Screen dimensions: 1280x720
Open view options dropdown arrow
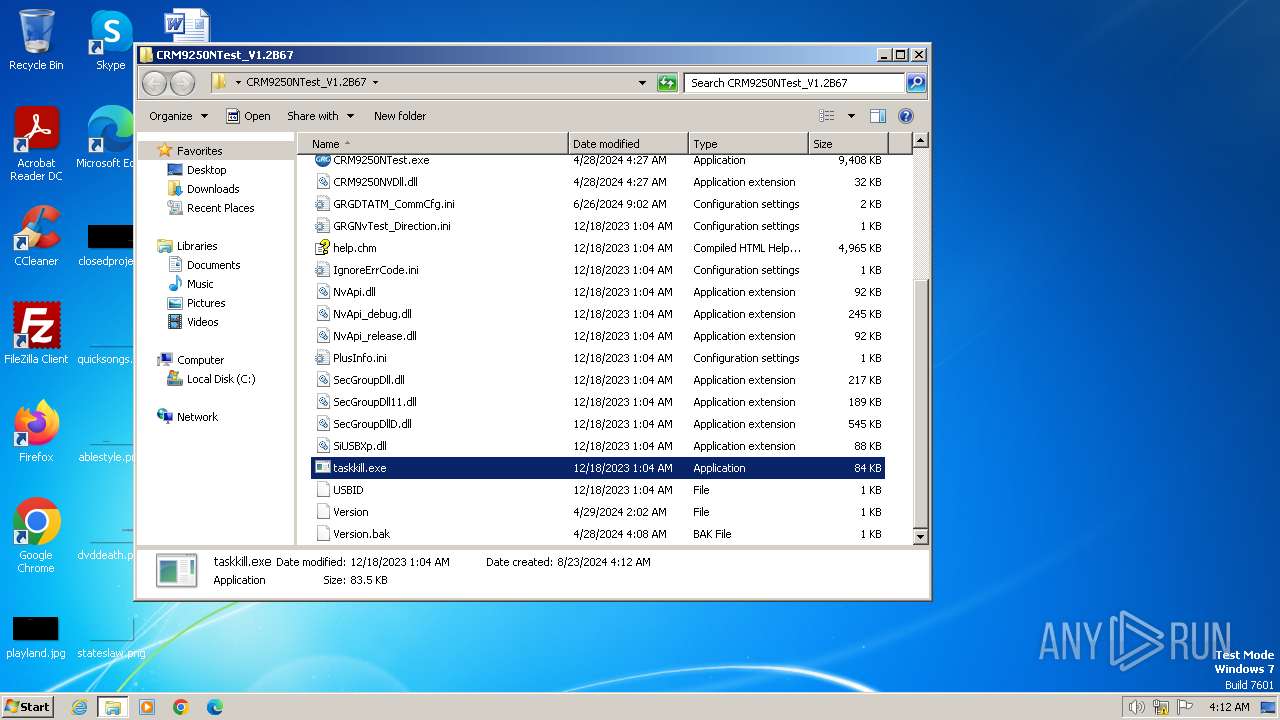(x=851, y=116)
